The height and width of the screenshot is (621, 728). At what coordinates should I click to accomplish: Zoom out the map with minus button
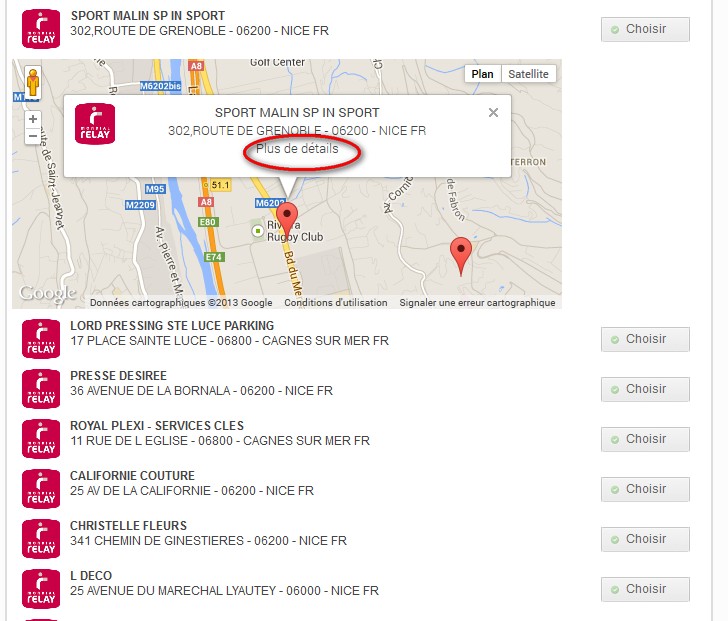[x=32, y=136]
